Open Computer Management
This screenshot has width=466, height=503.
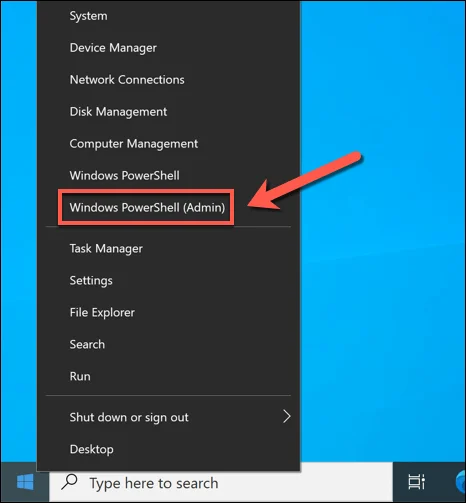[133, 144]
